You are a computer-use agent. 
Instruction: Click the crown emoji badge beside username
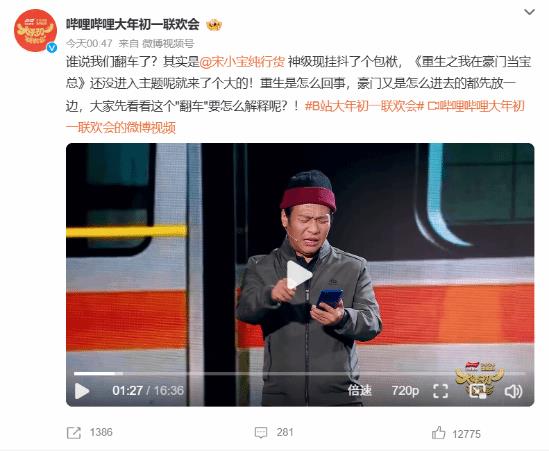coord(214,25)
